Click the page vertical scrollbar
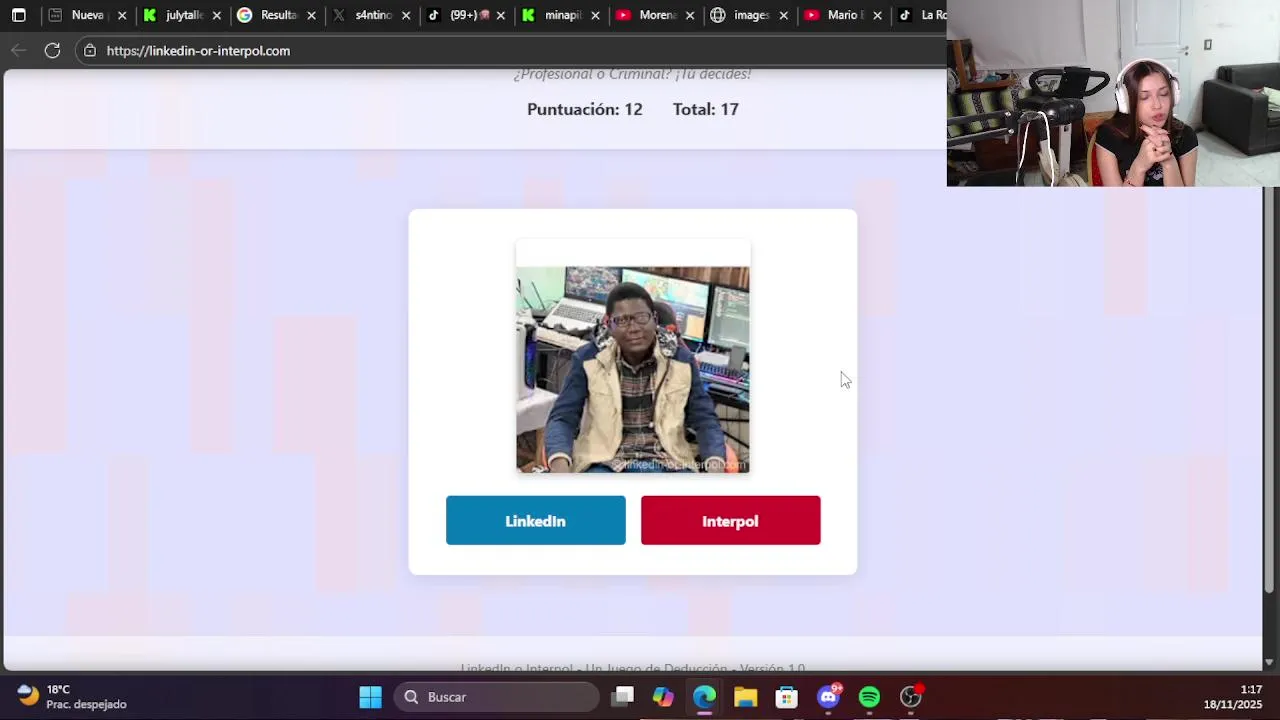Viewport: 1280px width, 720px height. [1270, 390]
